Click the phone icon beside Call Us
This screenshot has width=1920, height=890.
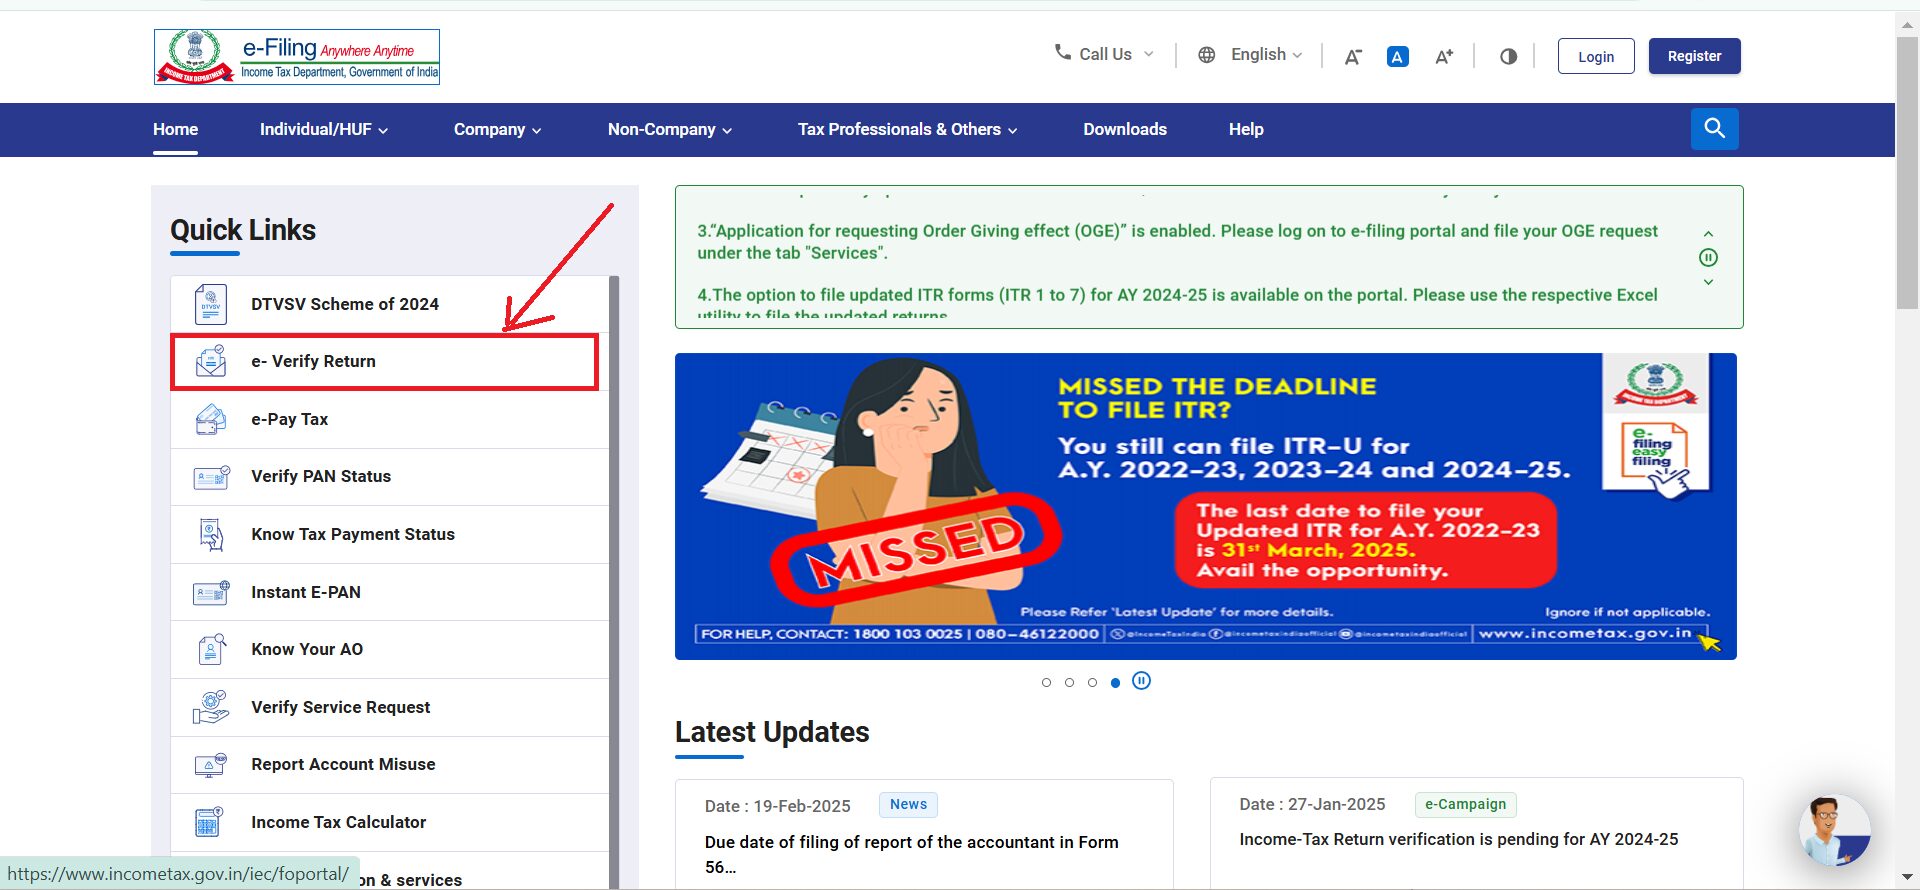point(1062,52)
